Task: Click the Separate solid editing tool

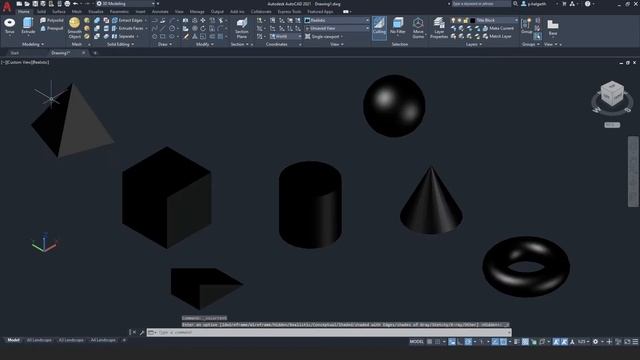Action: (x=124, y=36)
